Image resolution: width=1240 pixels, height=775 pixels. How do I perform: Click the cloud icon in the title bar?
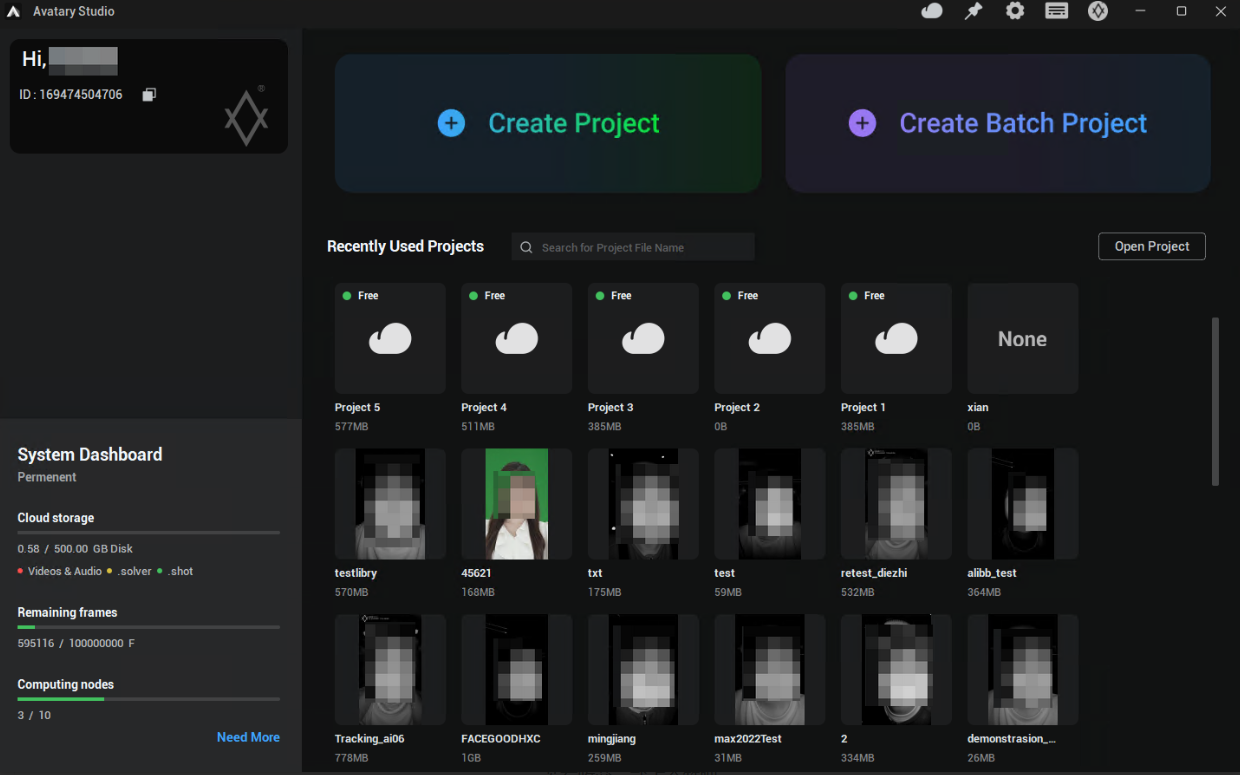(932, 11)
